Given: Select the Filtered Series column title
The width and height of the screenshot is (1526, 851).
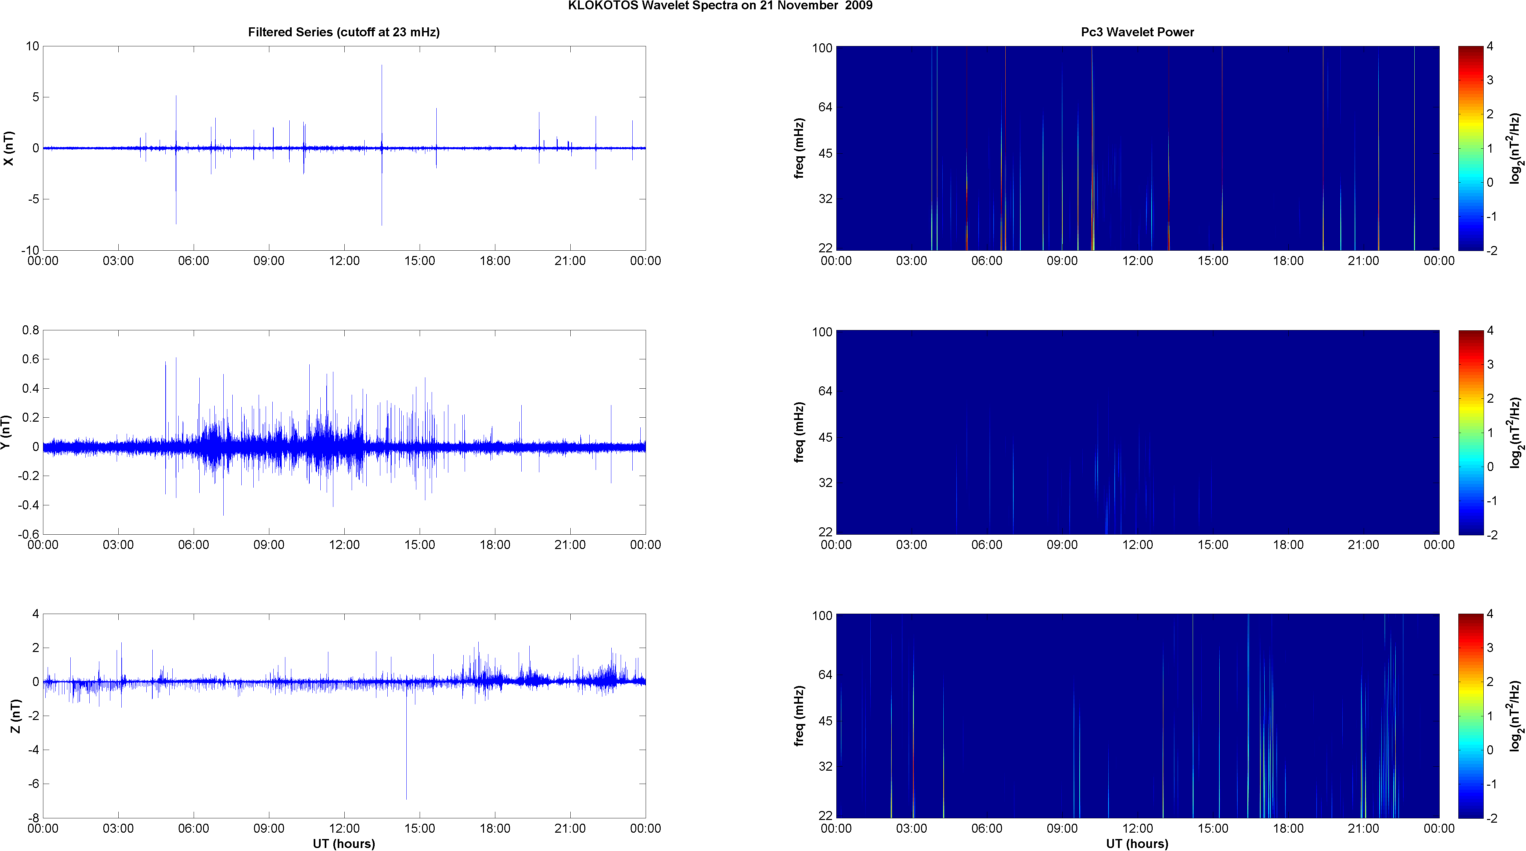Looking at the screenshot, I should tap(343, 32).
